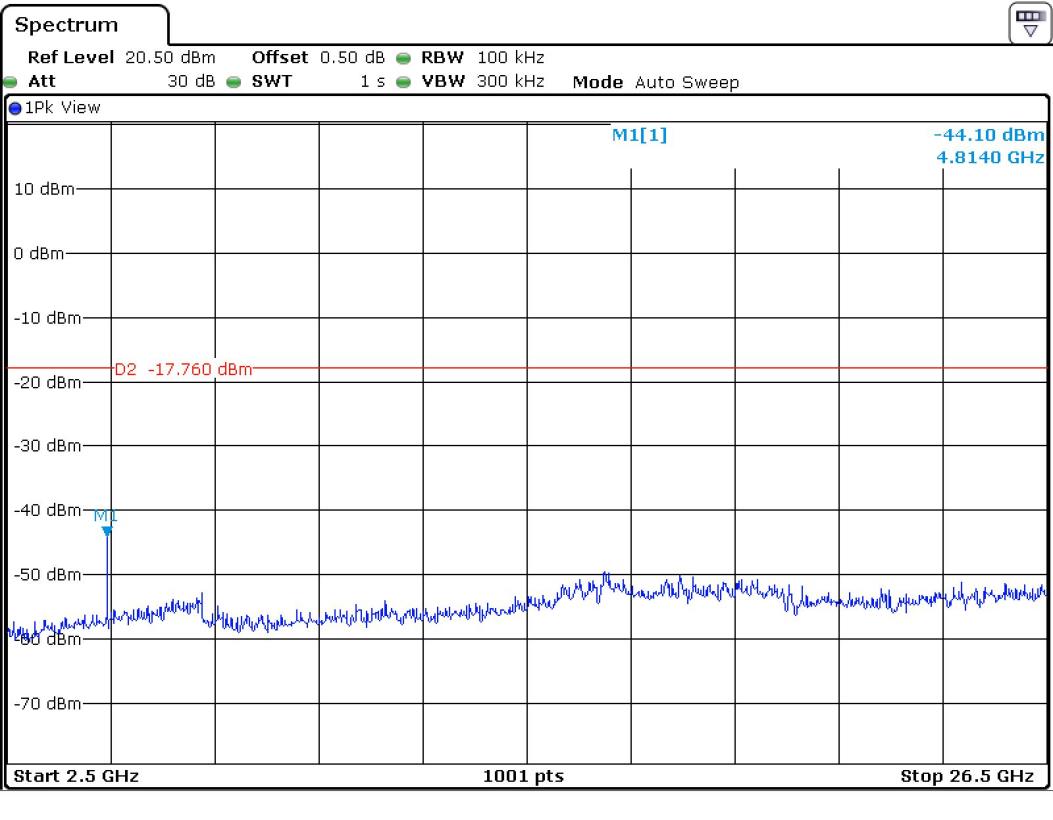Viewport: 1053px width, 820px height.
Task: Click the RBW 100 kHz value
Action: click(x=510, y=58)
